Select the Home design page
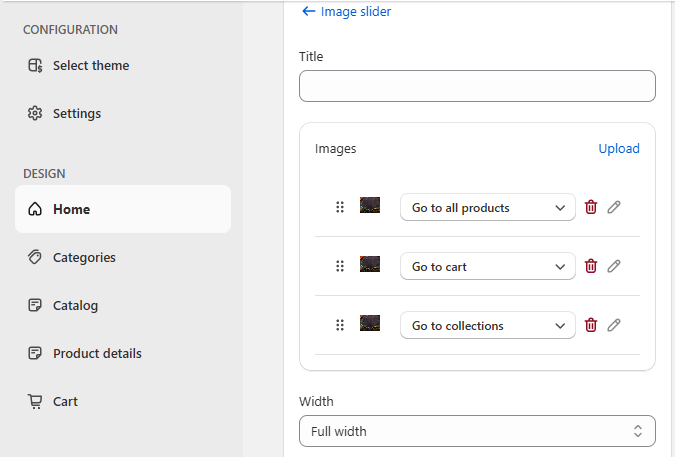The width and height of the screenshot is (675, 457). [x=123, y=209]
